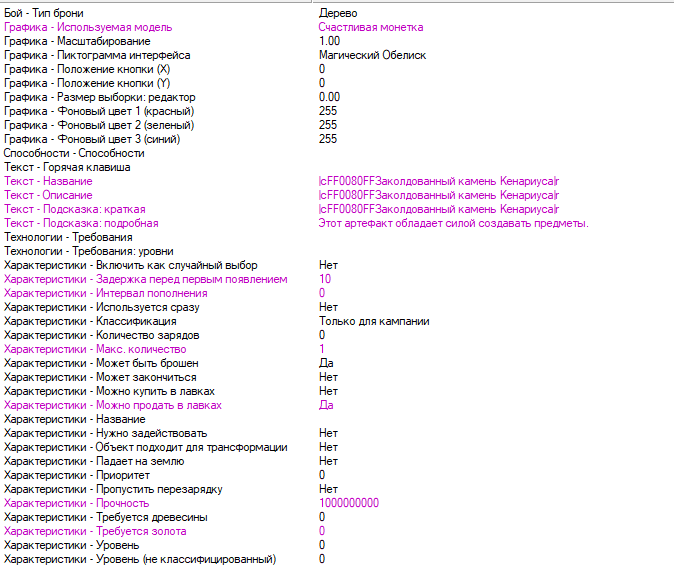
Task: Select 'Фоновый цвет 1 (красный)' row
Action: point(99,111)
